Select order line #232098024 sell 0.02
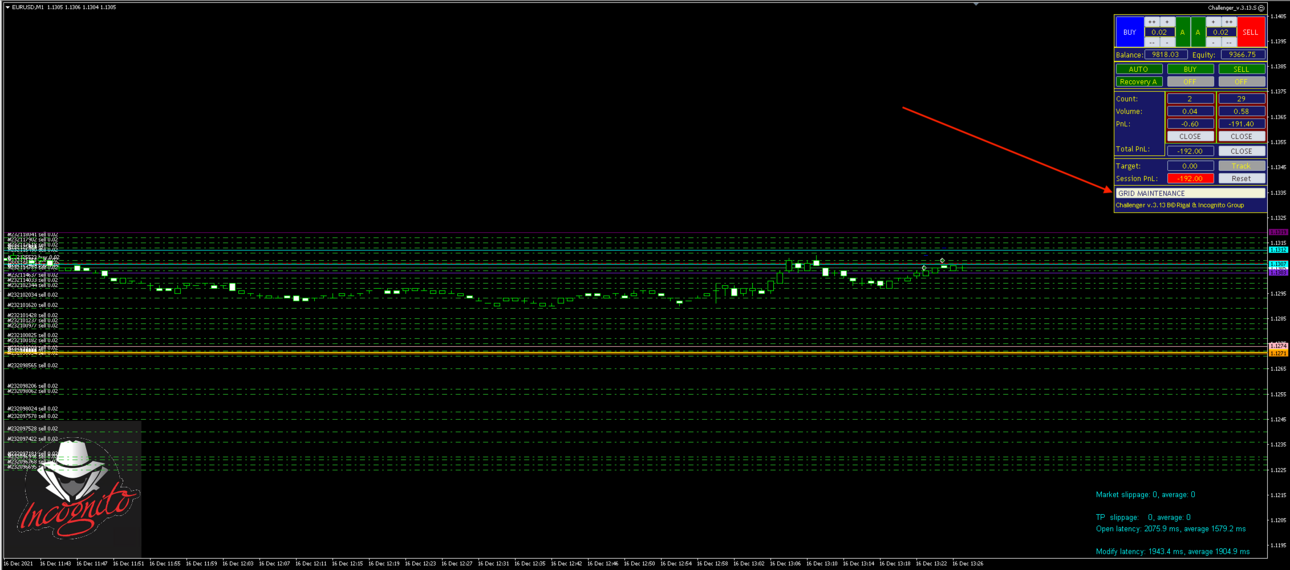This screenshot has width=1290, height=570. (x=33, y=409)
